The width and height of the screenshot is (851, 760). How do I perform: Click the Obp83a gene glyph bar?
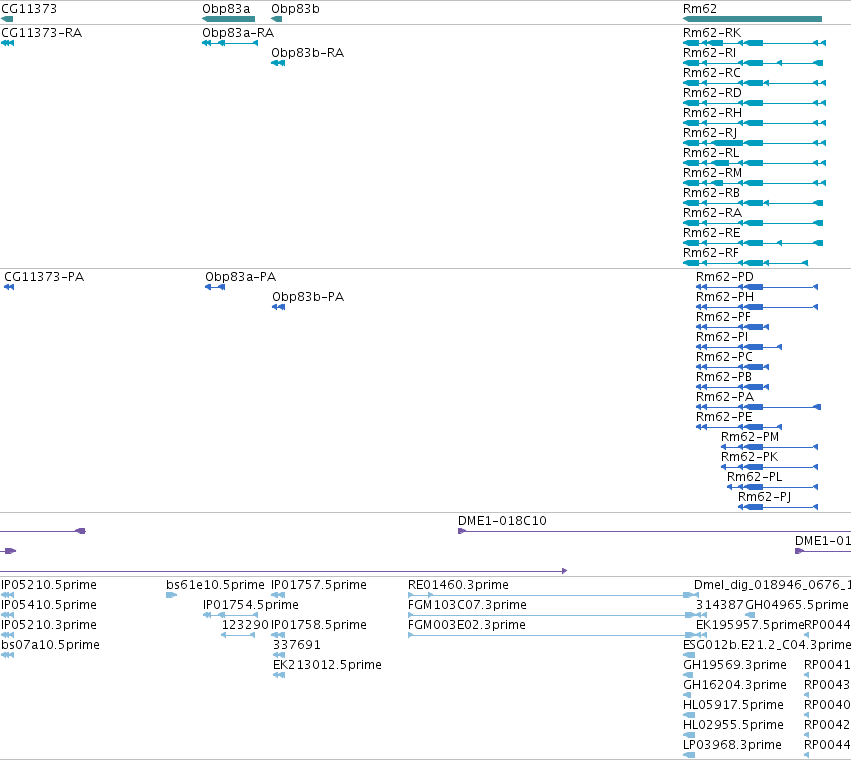[228, 19]
